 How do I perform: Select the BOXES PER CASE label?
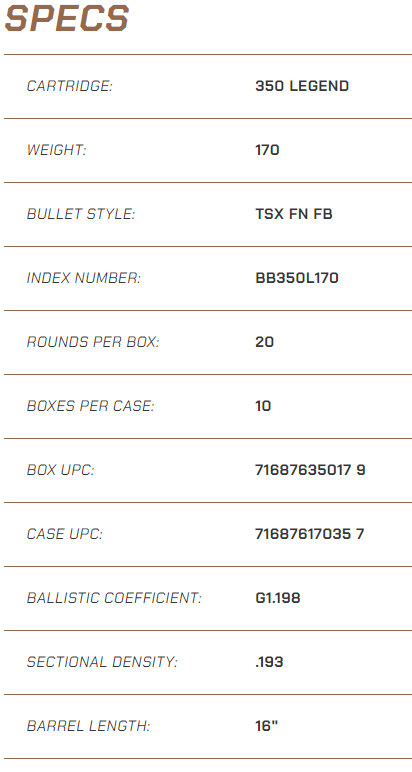click(x=90, y=406)
